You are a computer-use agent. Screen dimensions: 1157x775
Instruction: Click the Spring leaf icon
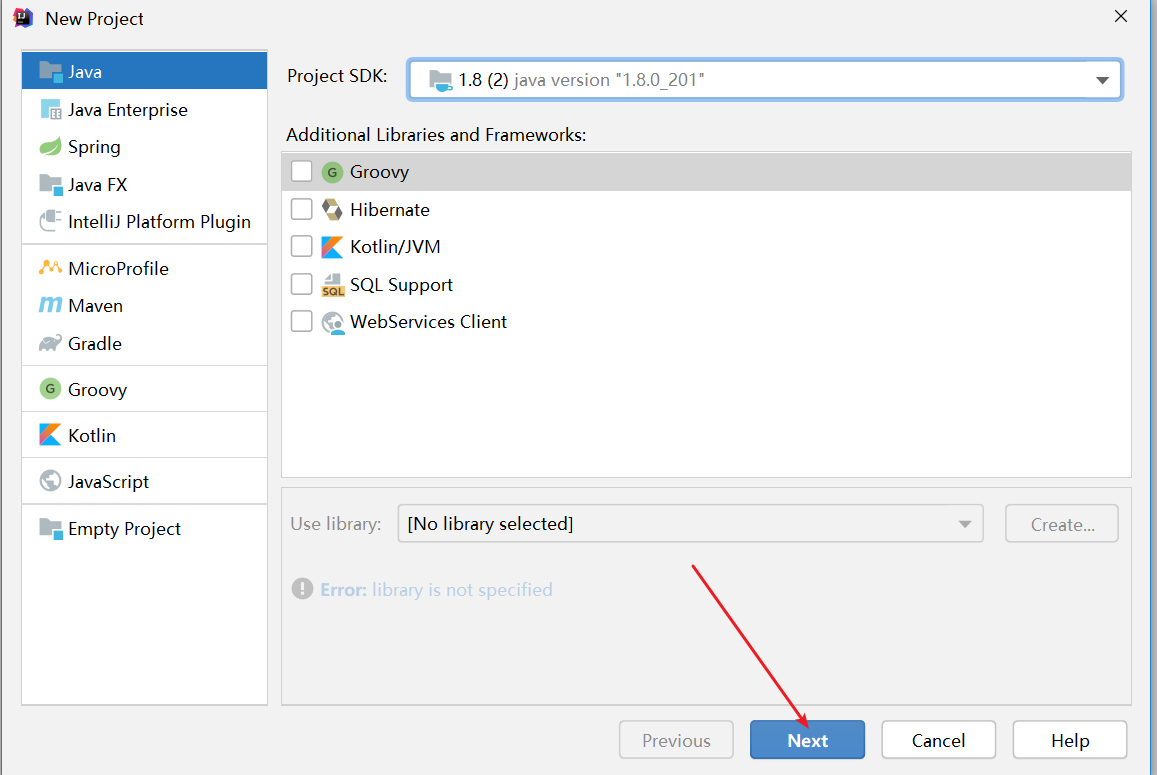click(x=50, y=146)
